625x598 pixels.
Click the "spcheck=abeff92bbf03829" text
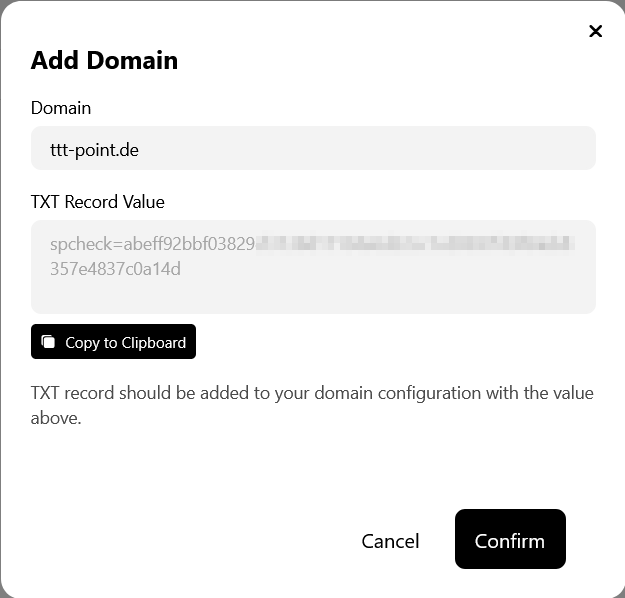152,243
